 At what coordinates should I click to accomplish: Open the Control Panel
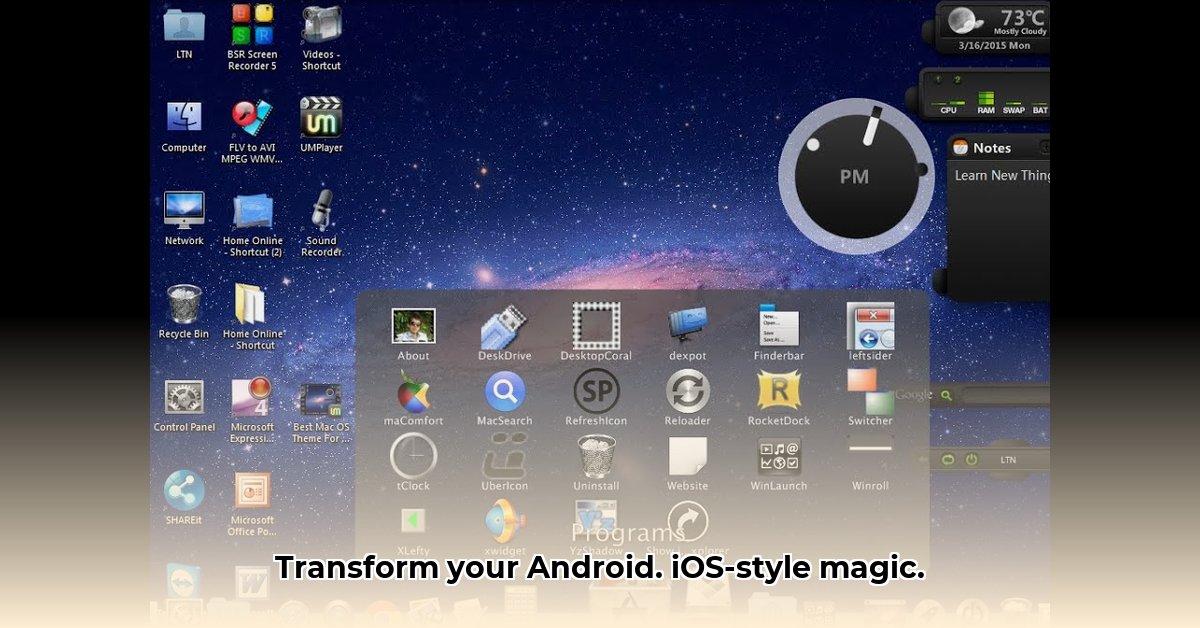coord(183,398)
